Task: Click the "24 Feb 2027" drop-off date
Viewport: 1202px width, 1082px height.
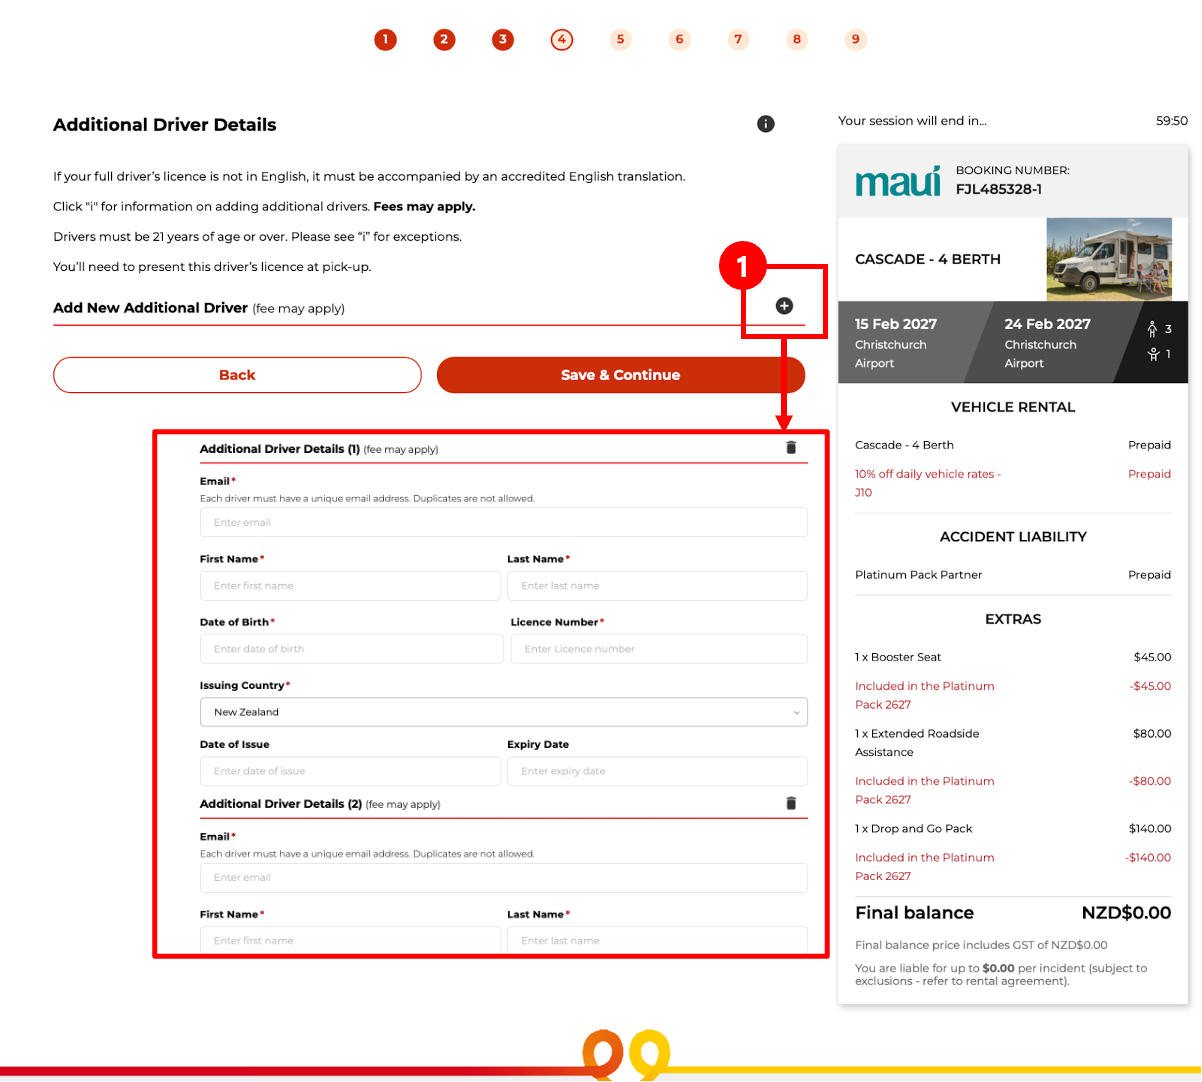Action: pos(1048,324)
